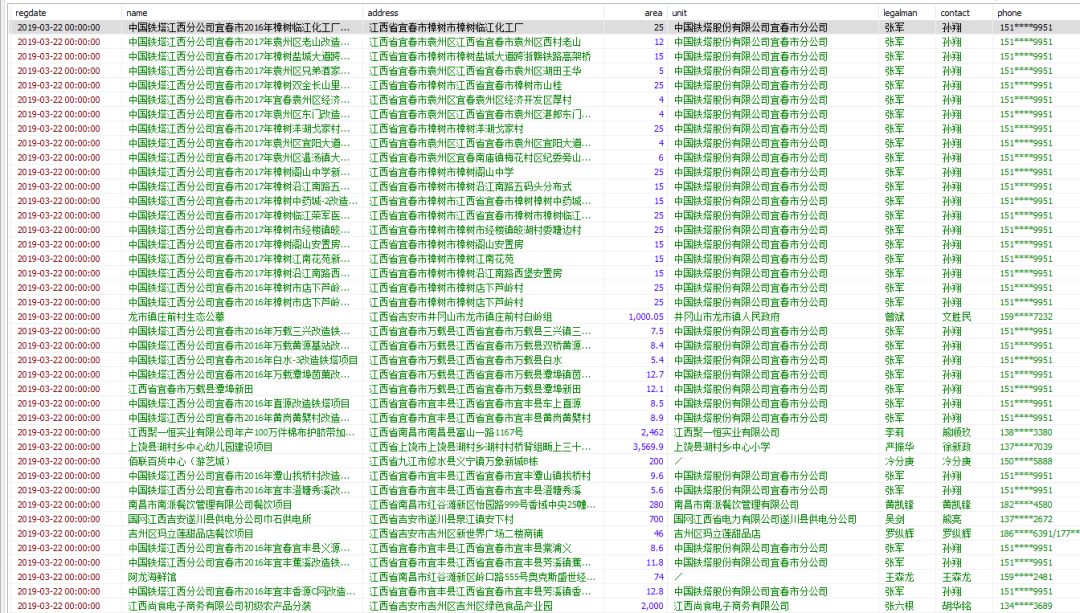The height and width of the screenshot is (613, 1080).
Task: Click address cell 江西省吉安市遂川县泉江镇安下村
Action: [x=441, y=519]
